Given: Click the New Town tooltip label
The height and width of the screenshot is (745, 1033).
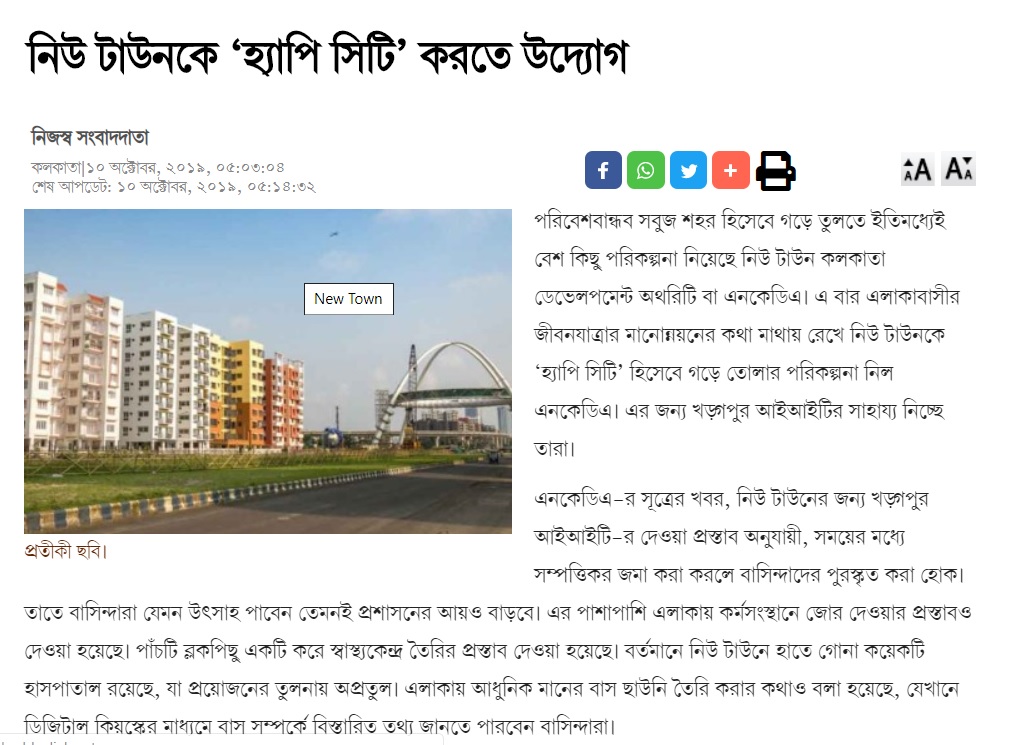Looking at the screenshot, I should coord(349,298).
